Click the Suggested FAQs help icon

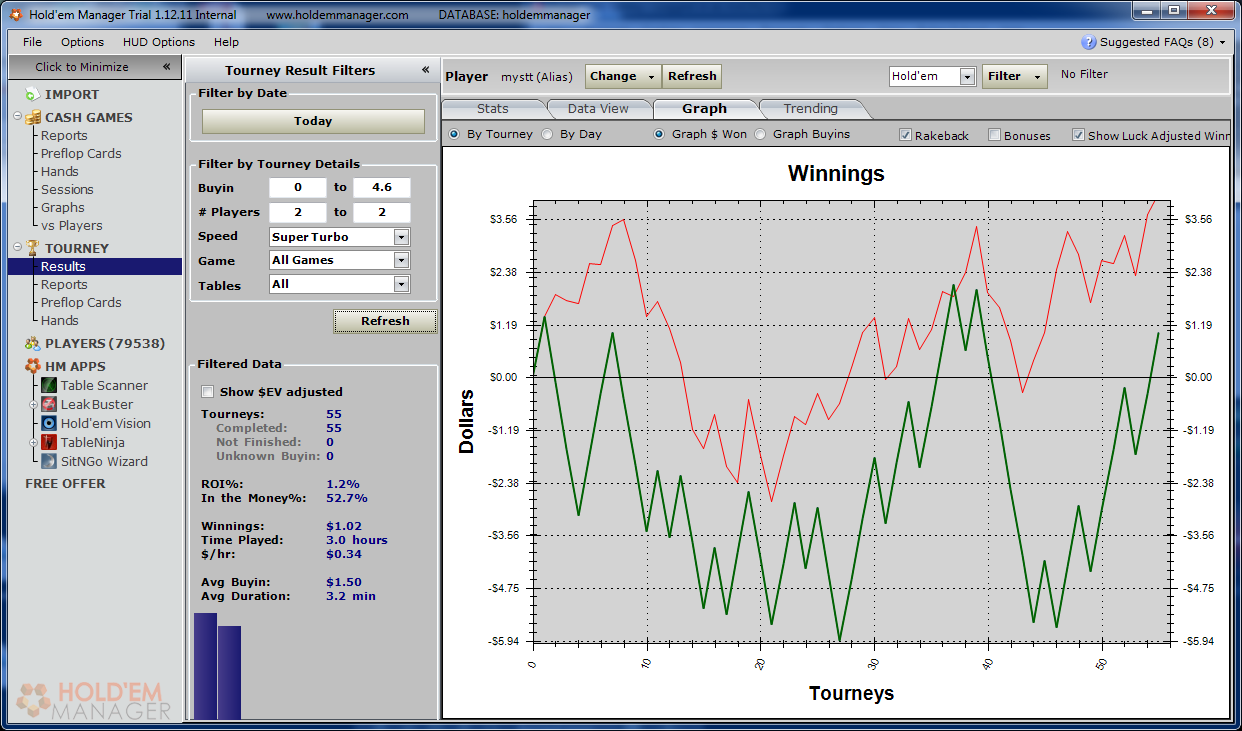(1089, 42)
